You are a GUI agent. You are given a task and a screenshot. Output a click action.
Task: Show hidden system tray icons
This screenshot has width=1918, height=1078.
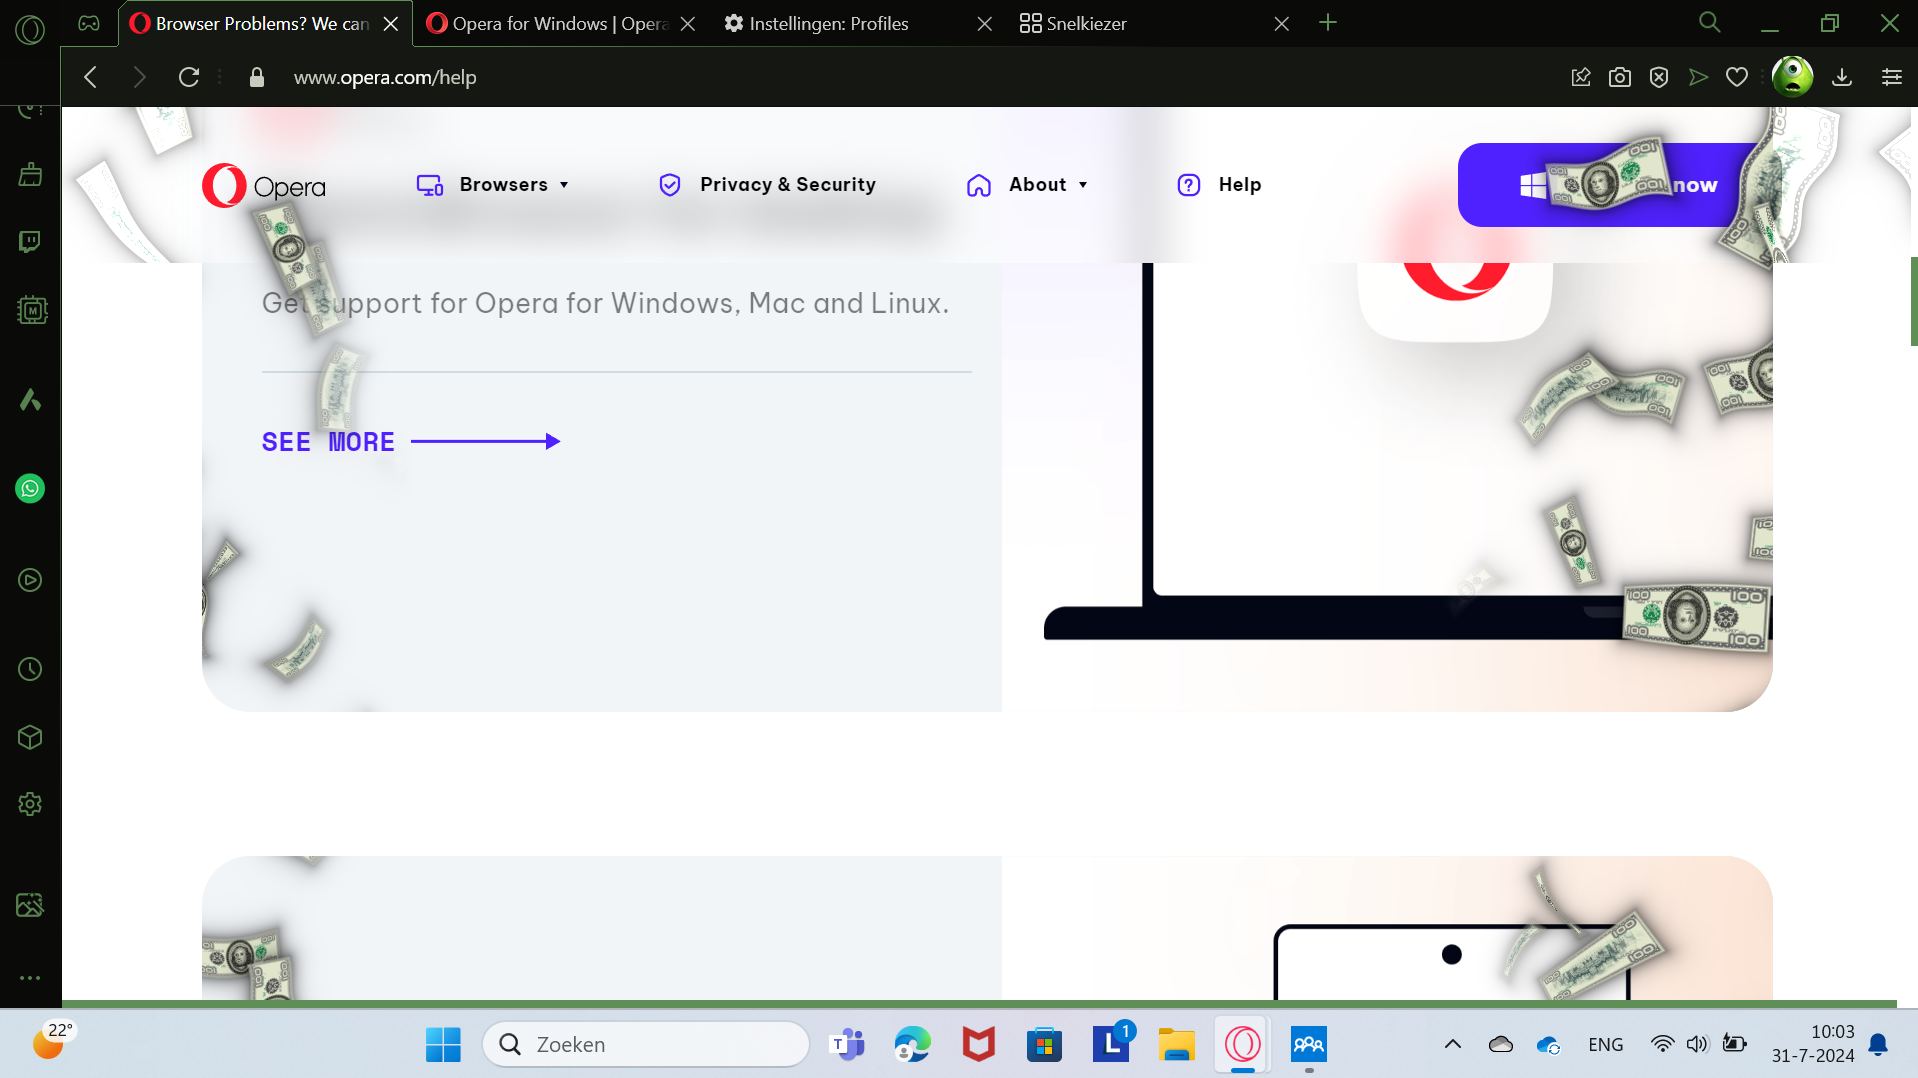[1453, 1044]
